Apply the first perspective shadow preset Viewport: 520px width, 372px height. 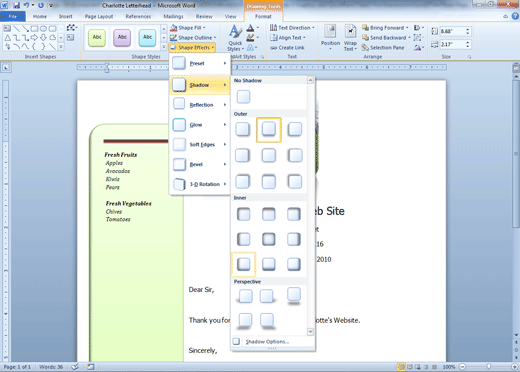coord(245,296)
